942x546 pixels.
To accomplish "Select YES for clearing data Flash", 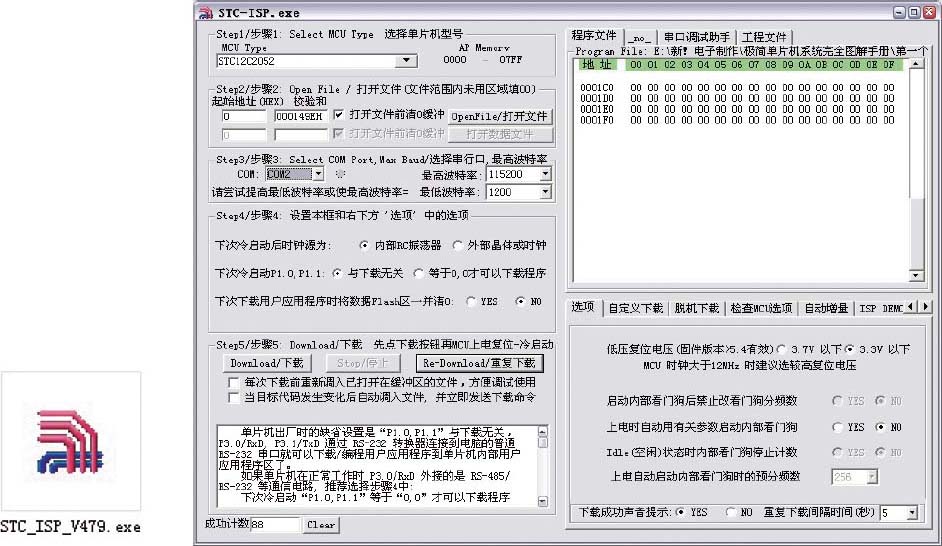I will click(x=471, y=302).
